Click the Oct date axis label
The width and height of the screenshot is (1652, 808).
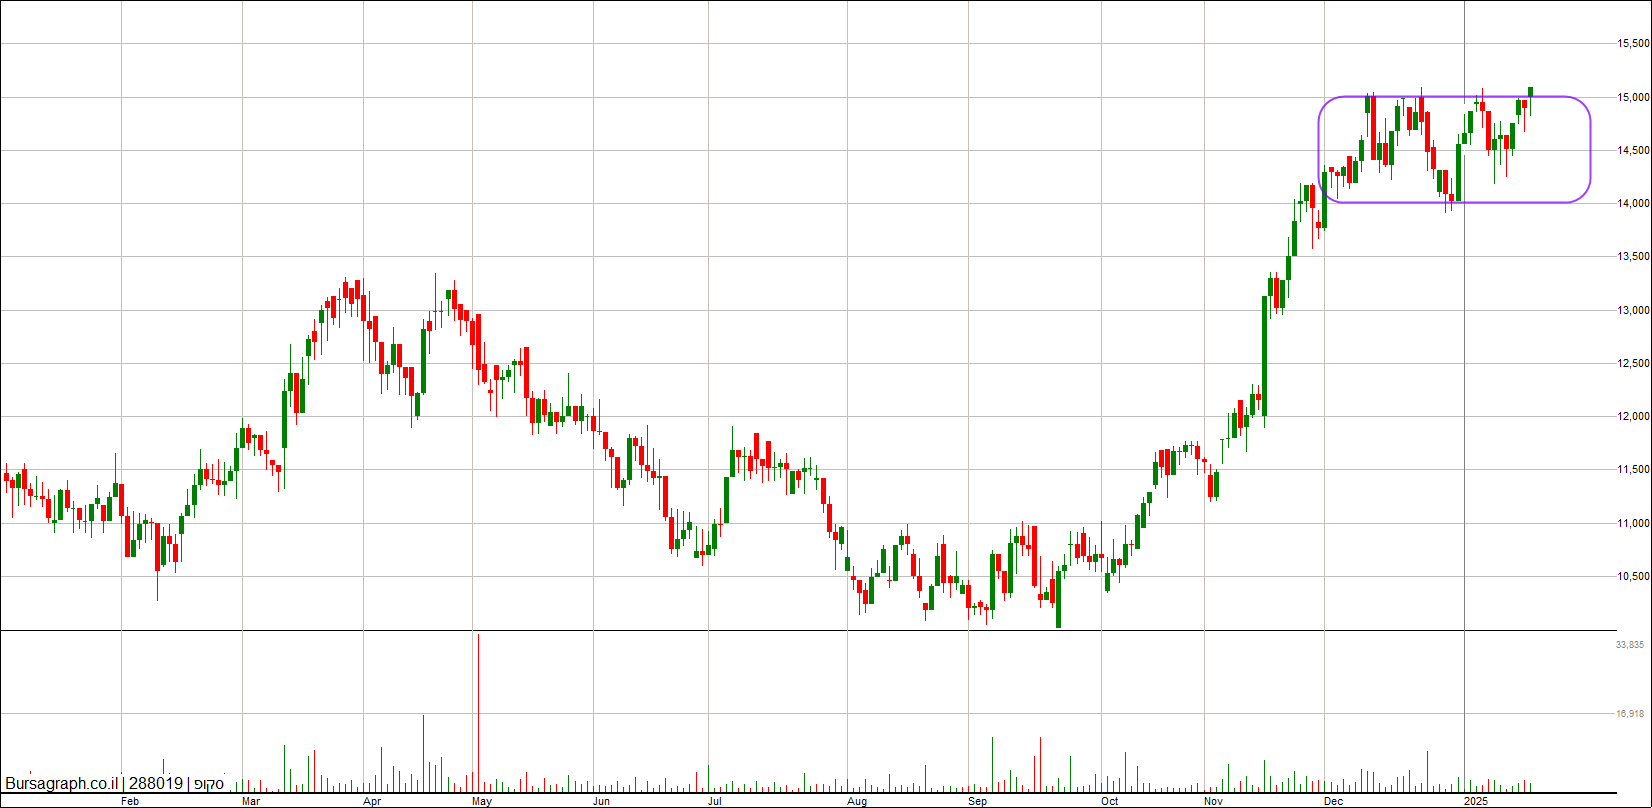tap(1109, 802)
